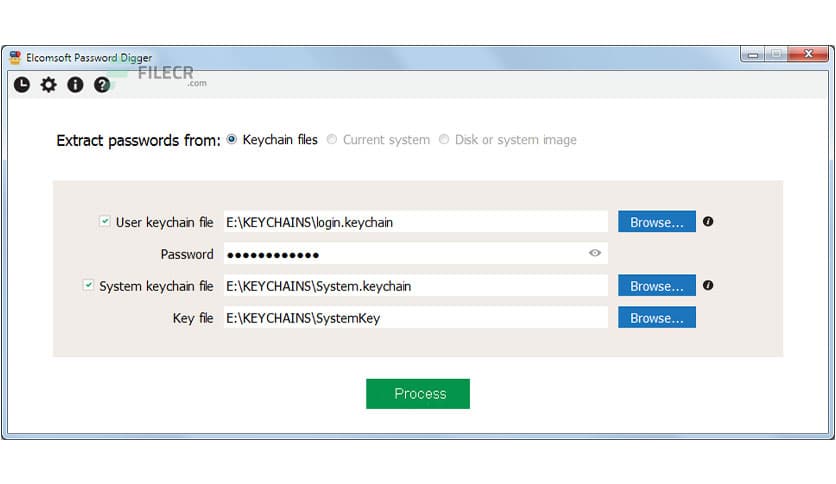Viewport: 836px width, 484px height.
Task: Browse for the user keychain file
Action: pyautogui.click(x=657, y=221)
